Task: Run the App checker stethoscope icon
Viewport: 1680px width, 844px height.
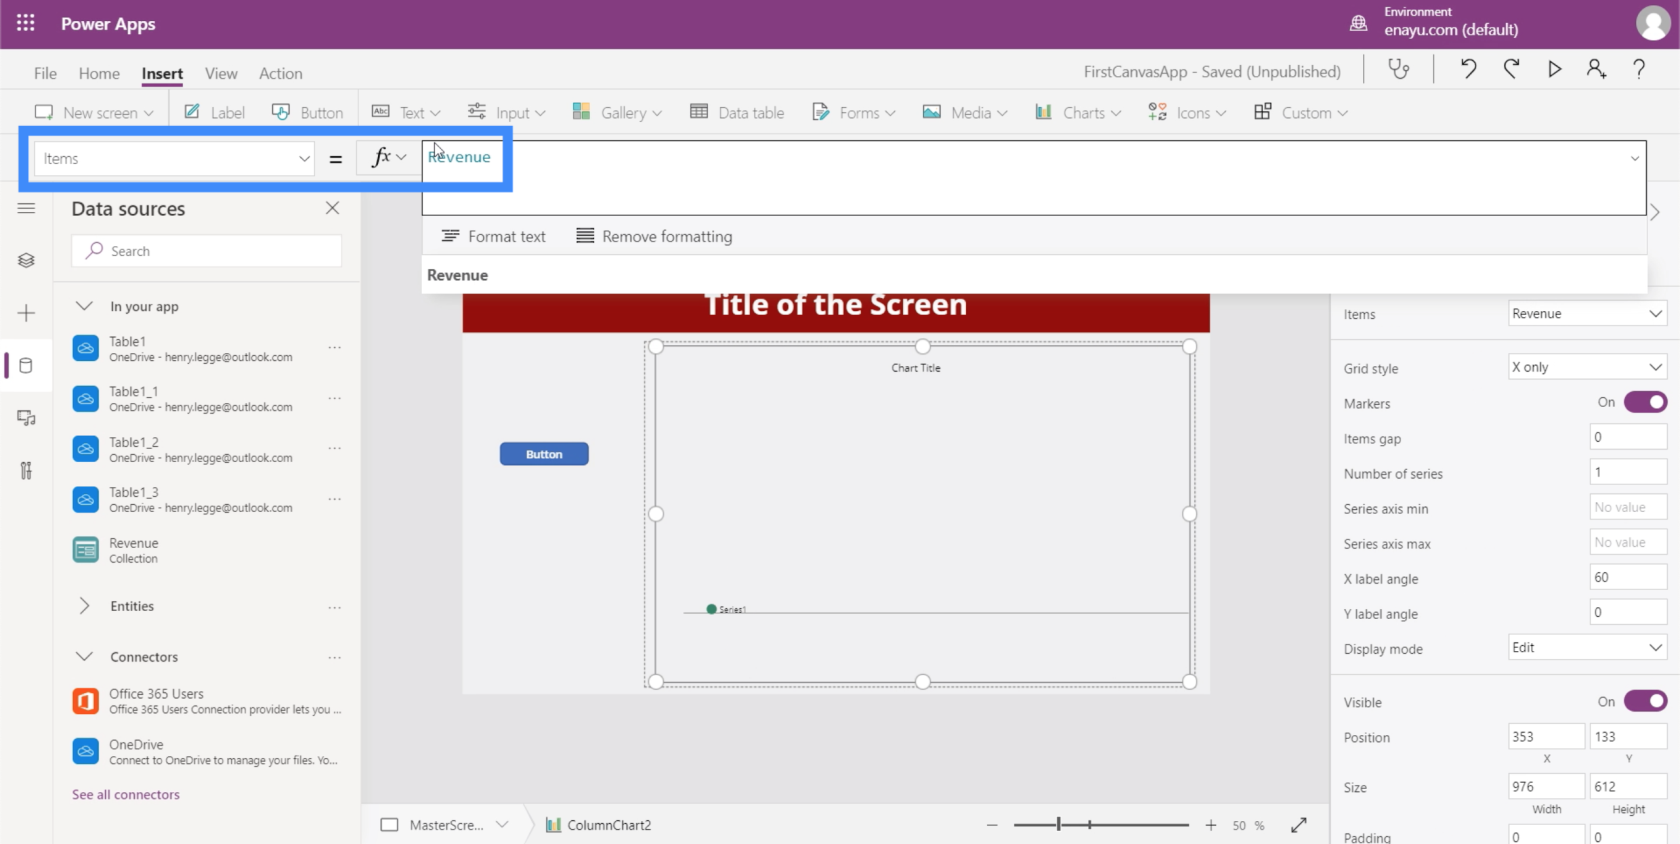Action: [1399, 69]
